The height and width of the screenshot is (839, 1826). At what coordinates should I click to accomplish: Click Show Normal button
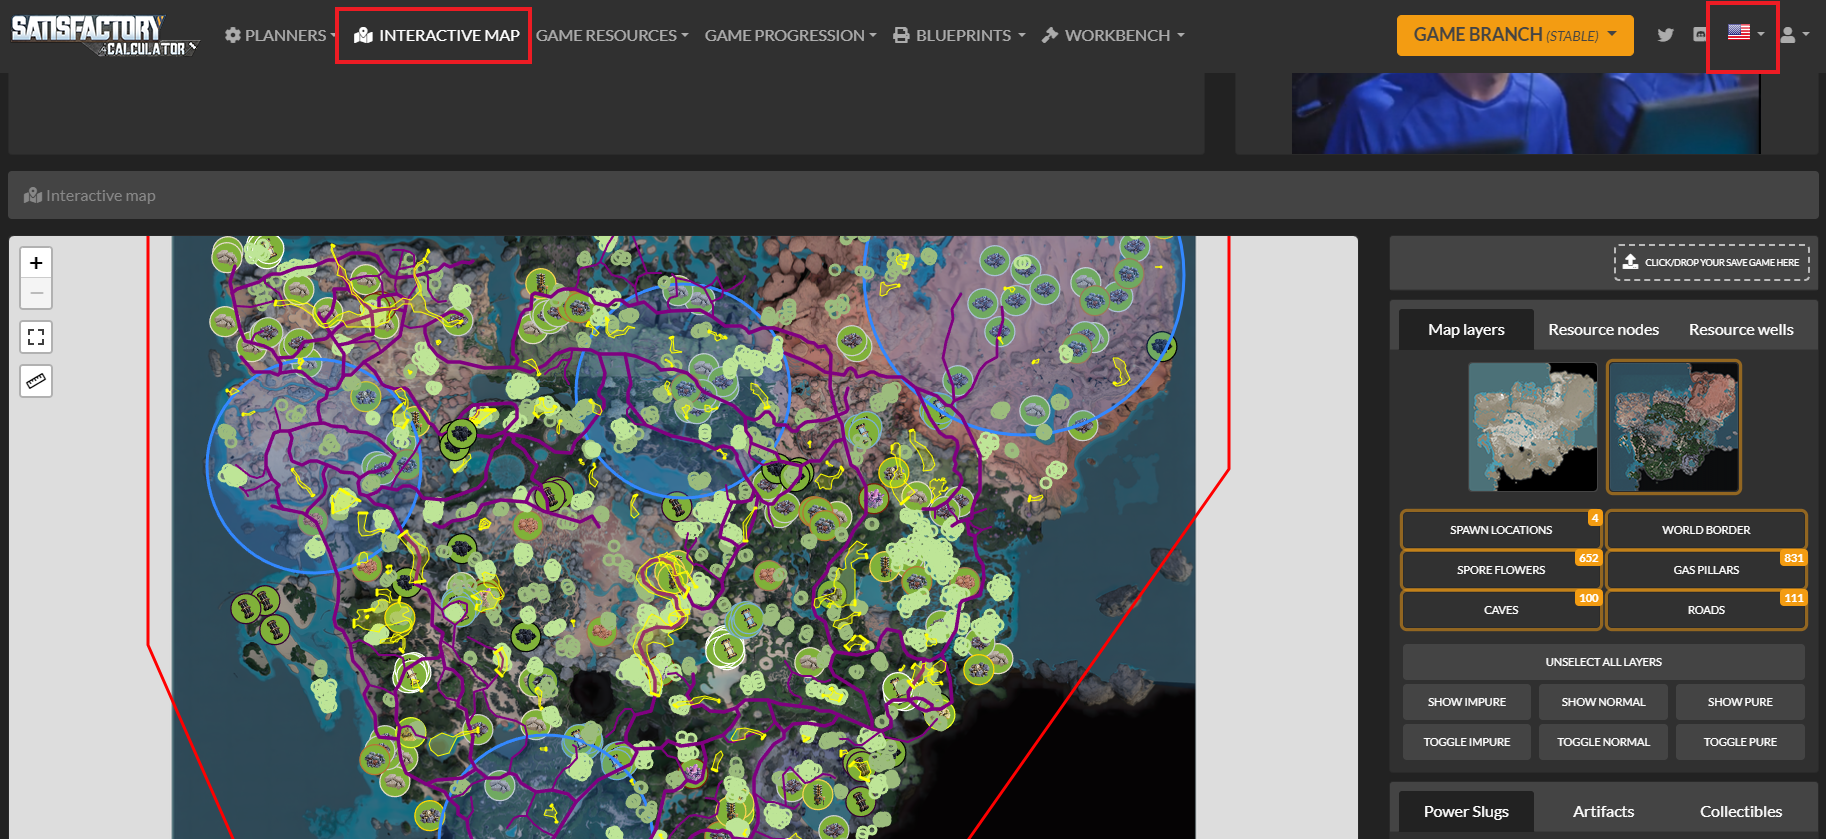[x=1603, y=702]
